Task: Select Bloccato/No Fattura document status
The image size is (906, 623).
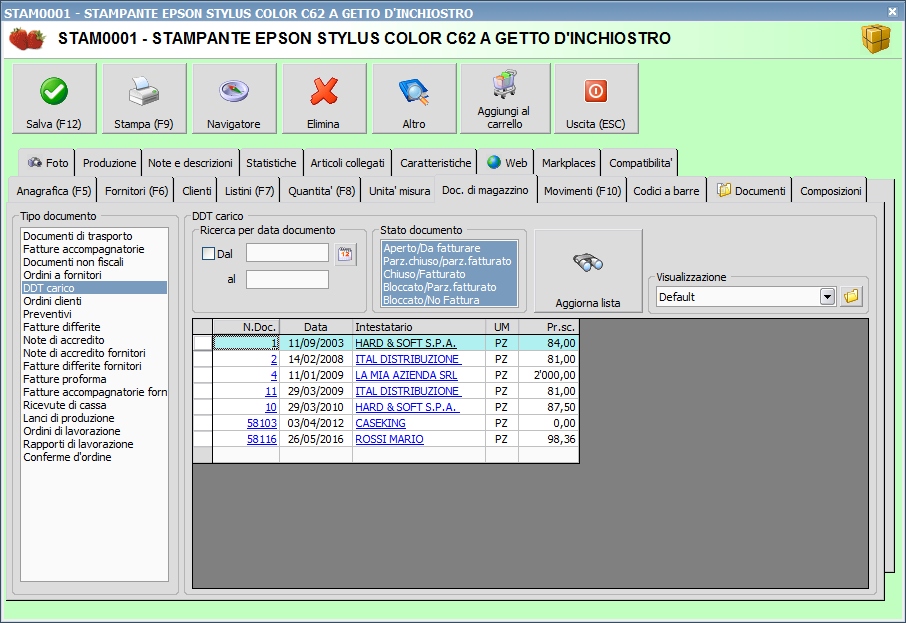Action: (x=449, y=300)
